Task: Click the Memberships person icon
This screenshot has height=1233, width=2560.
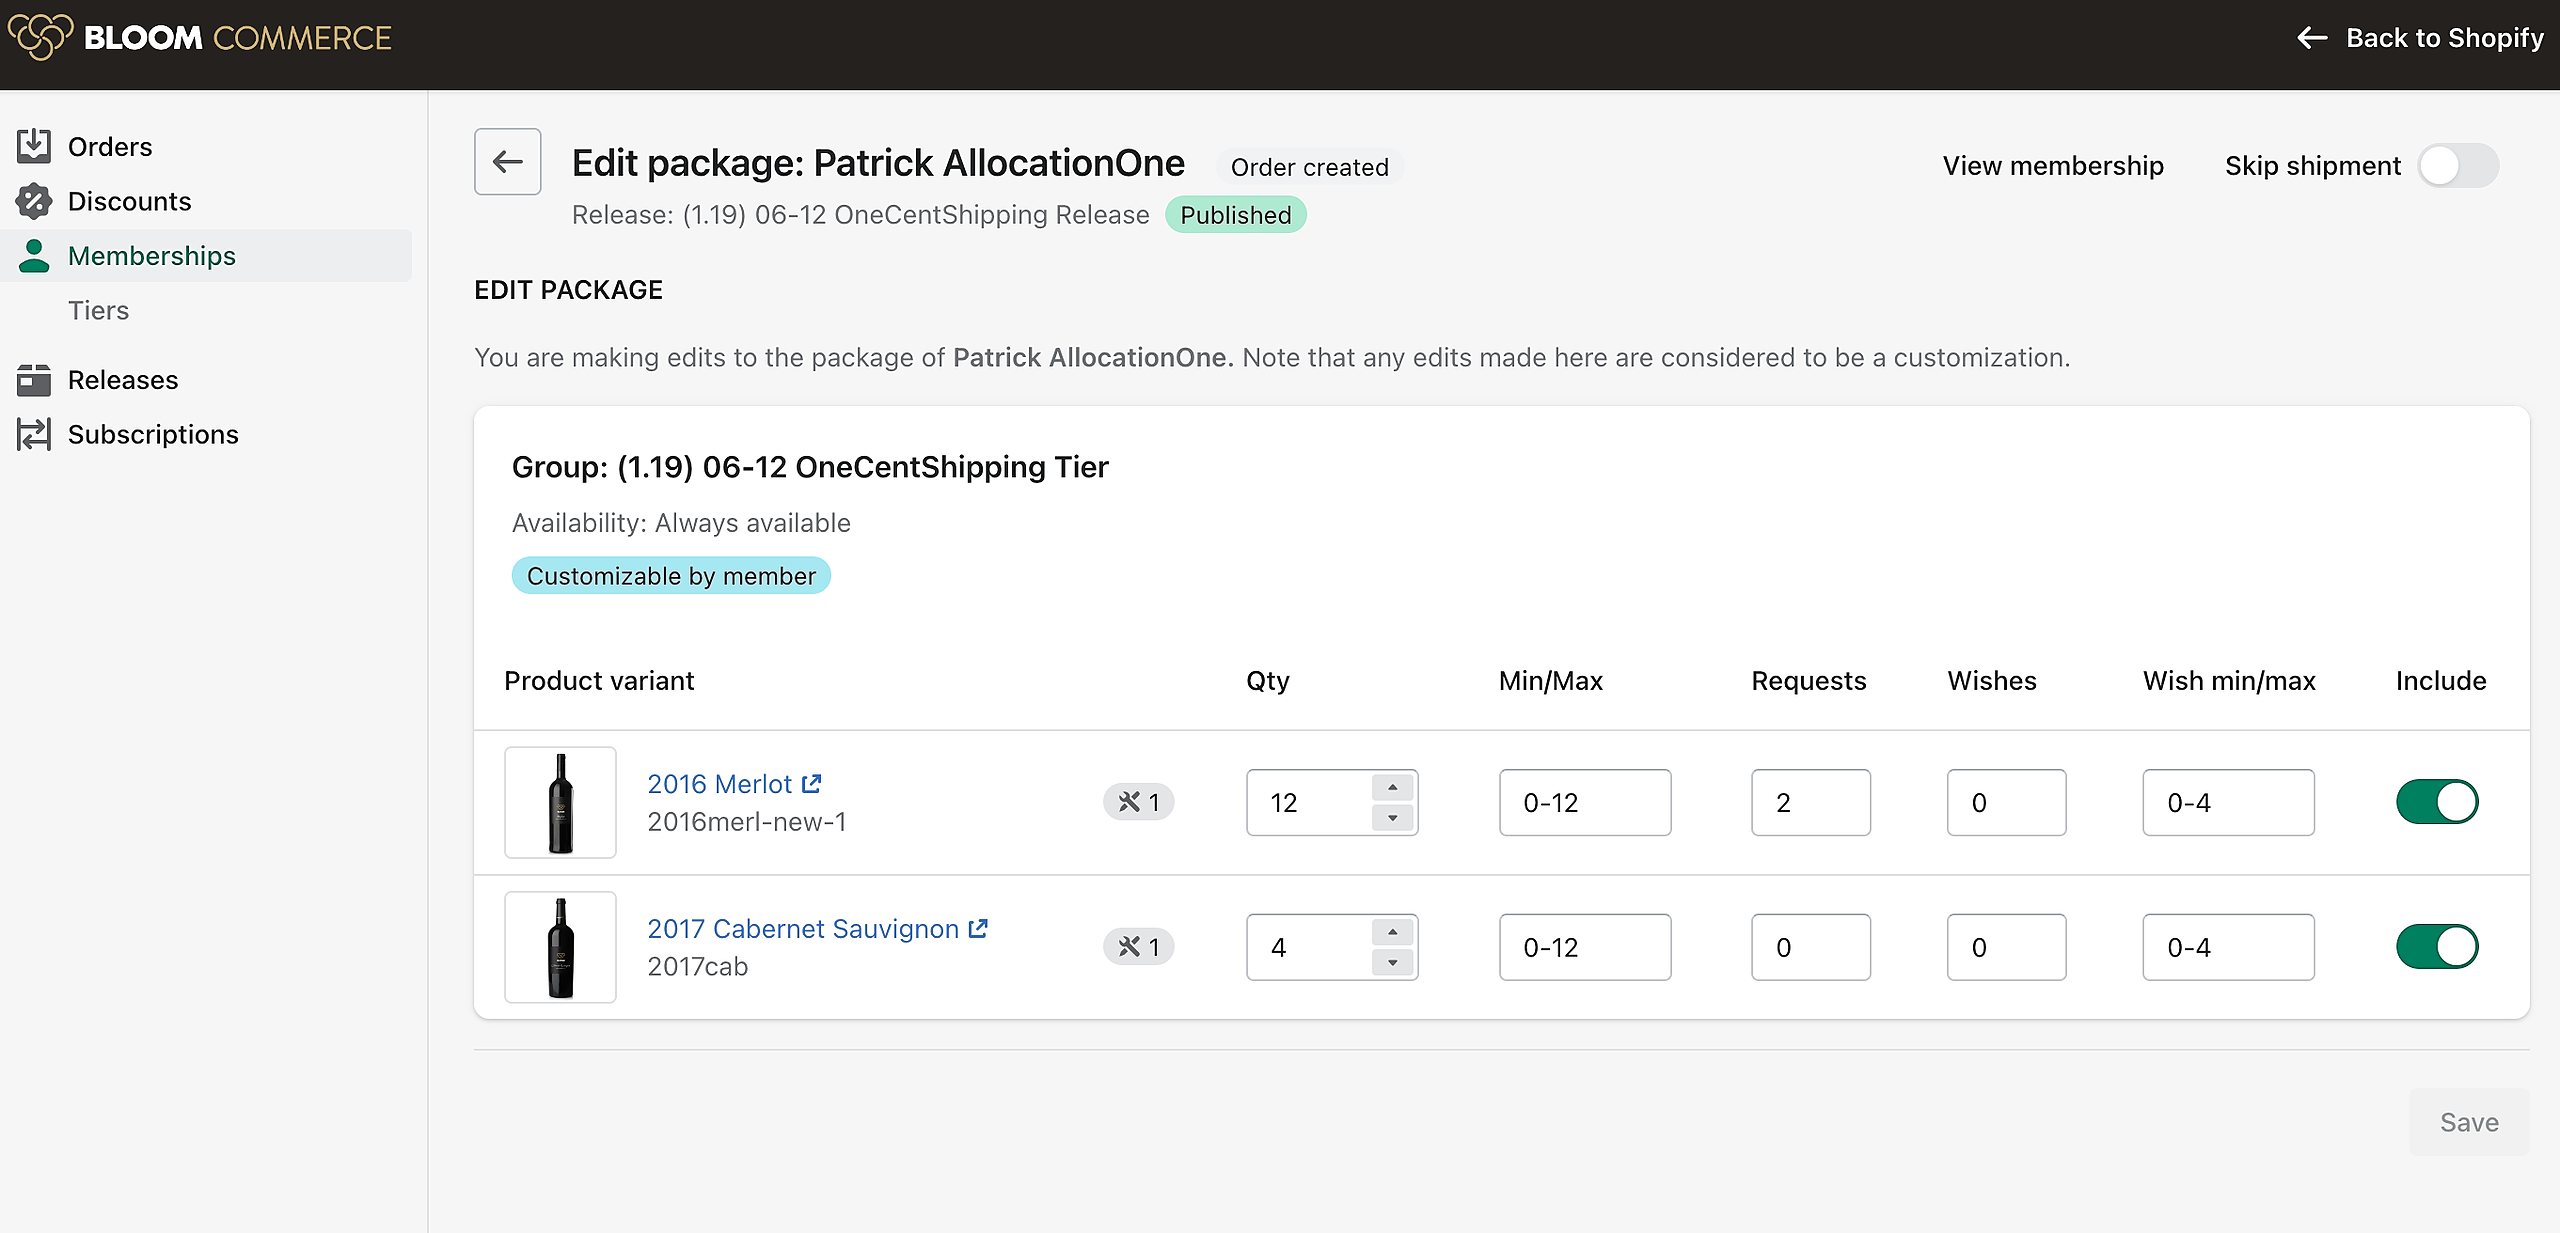Action: point(33,256)
